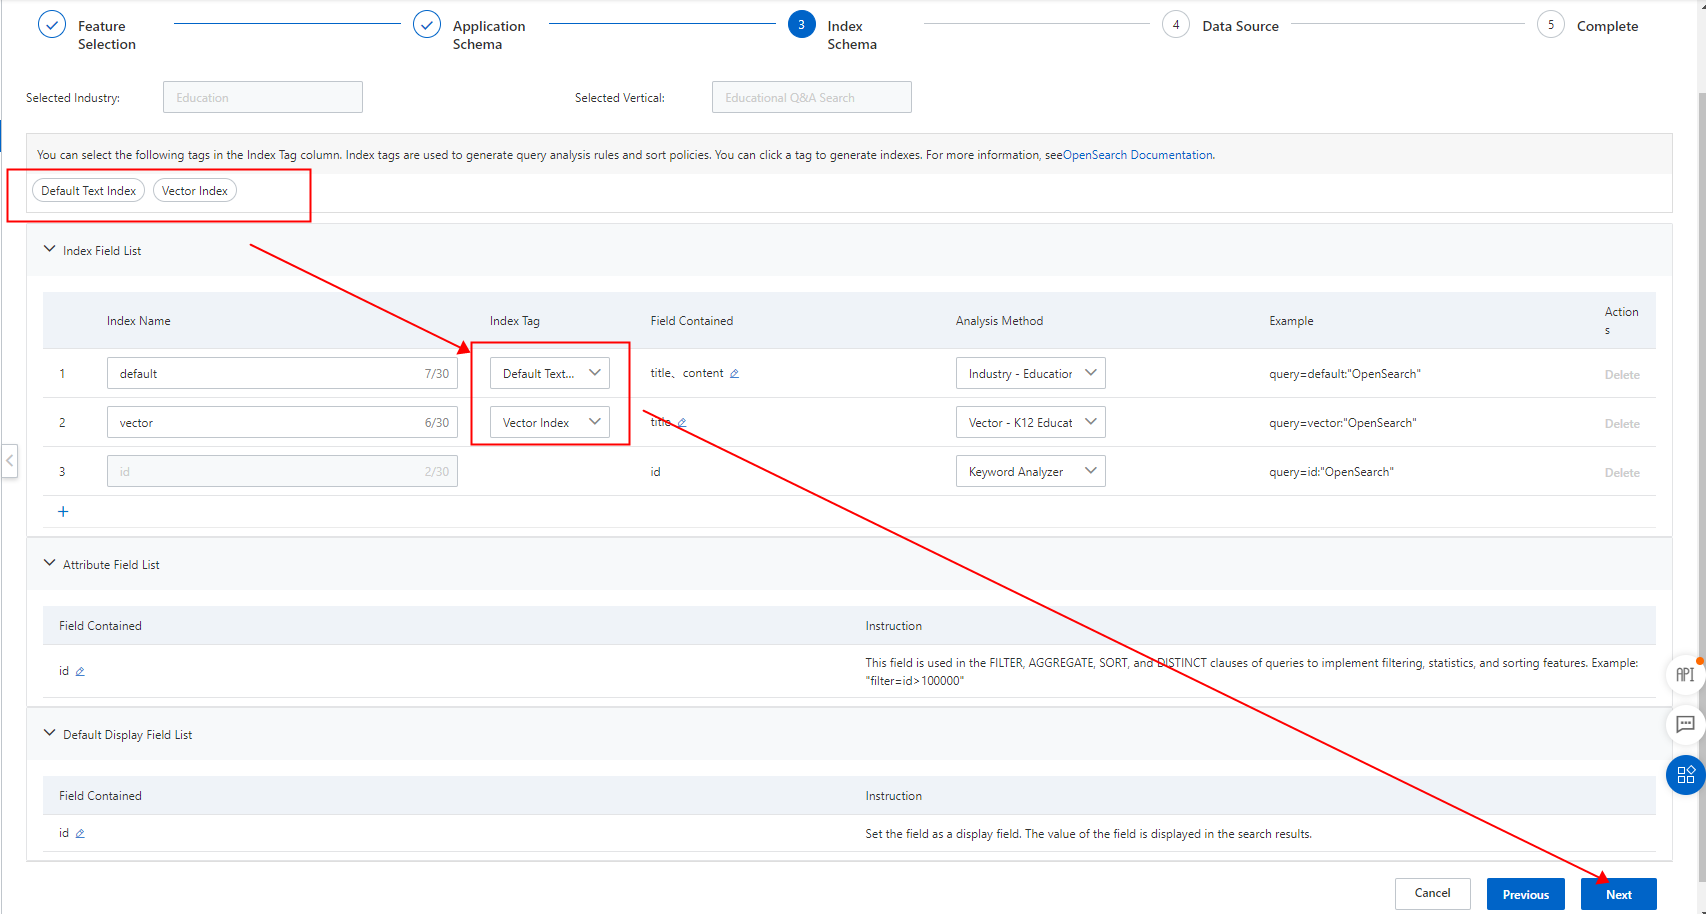Focus the vector index name field
Image resolution: width=1706 pixels, height=914 pixels.
tap(282, 422)
